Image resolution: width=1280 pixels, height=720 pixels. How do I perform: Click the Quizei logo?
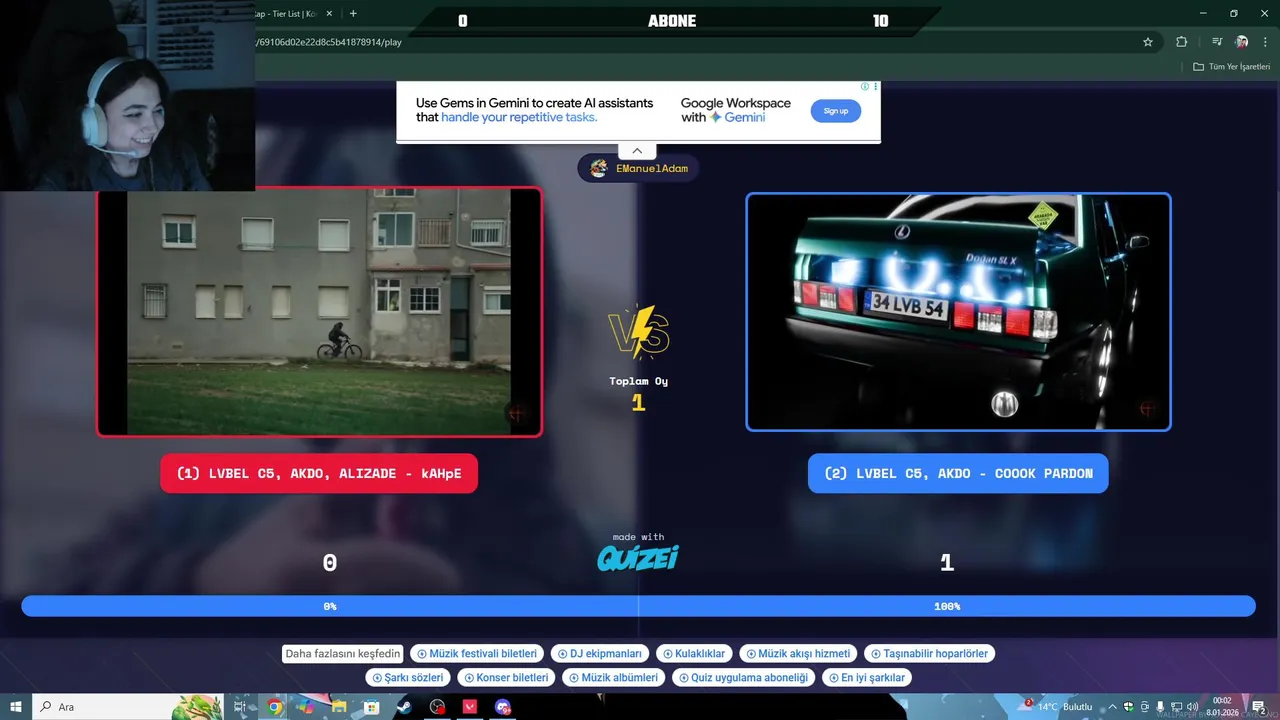[638, 557]
